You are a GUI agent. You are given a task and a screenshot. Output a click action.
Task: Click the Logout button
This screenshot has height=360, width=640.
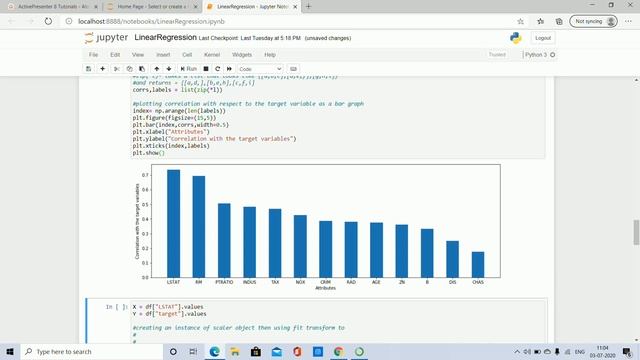click(x=543, y=38)
